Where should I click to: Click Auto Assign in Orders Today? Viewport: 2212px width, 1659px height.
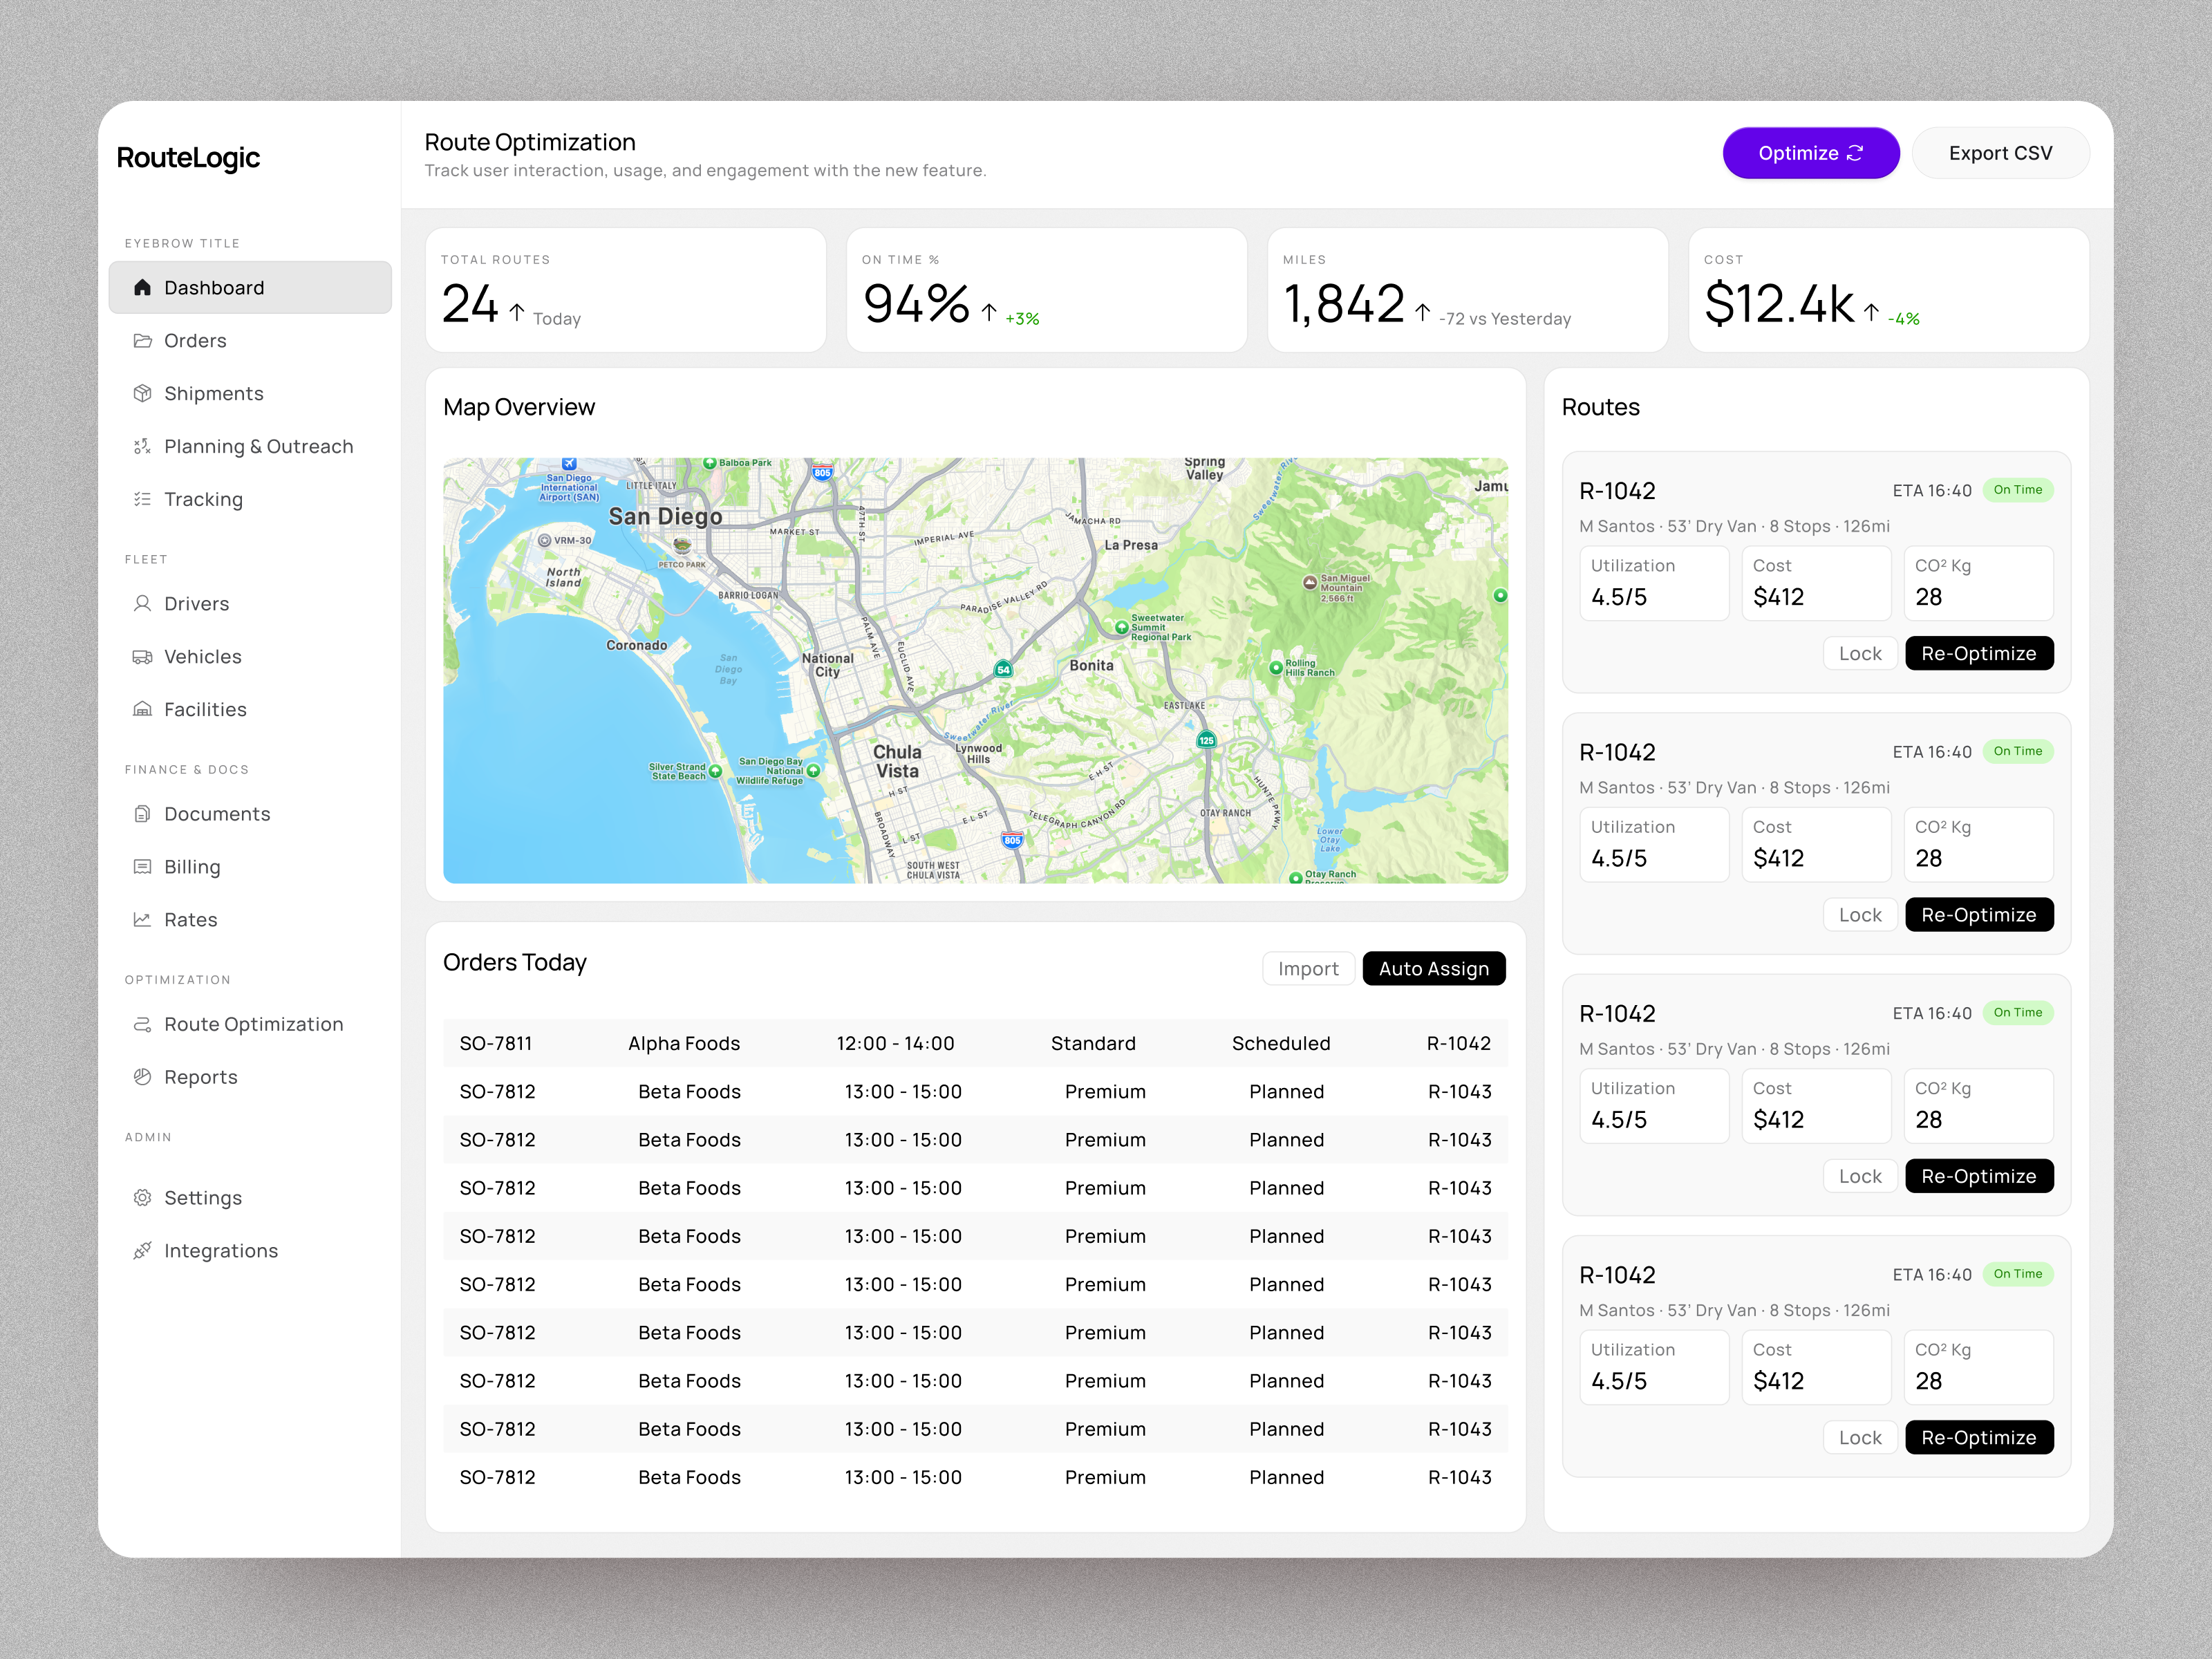coord(1433,968)
